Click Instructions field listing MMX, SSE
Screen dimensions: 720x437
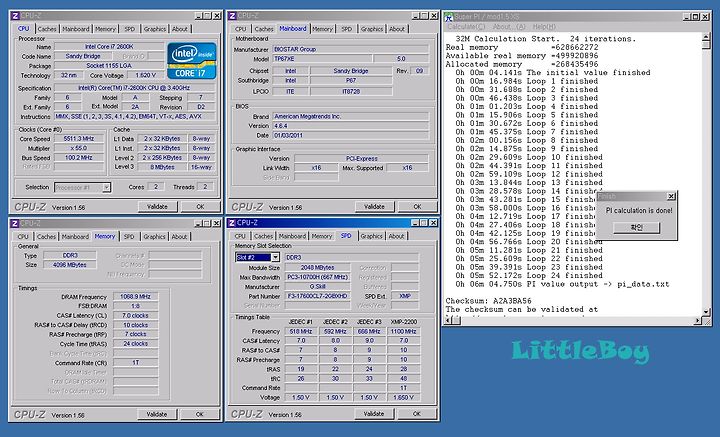click(x=135, y=117)
